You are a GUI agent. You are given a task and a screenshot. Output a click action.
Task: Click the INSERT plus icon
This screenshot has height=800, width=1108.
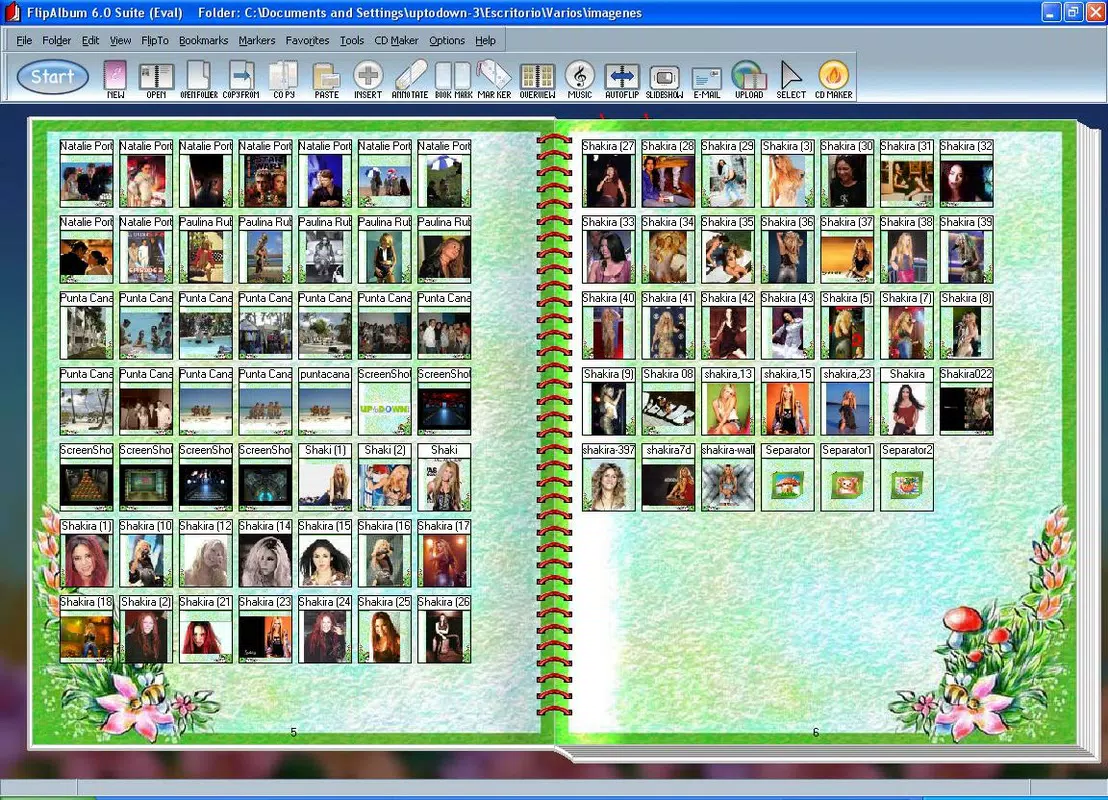[x=368, y=79]
